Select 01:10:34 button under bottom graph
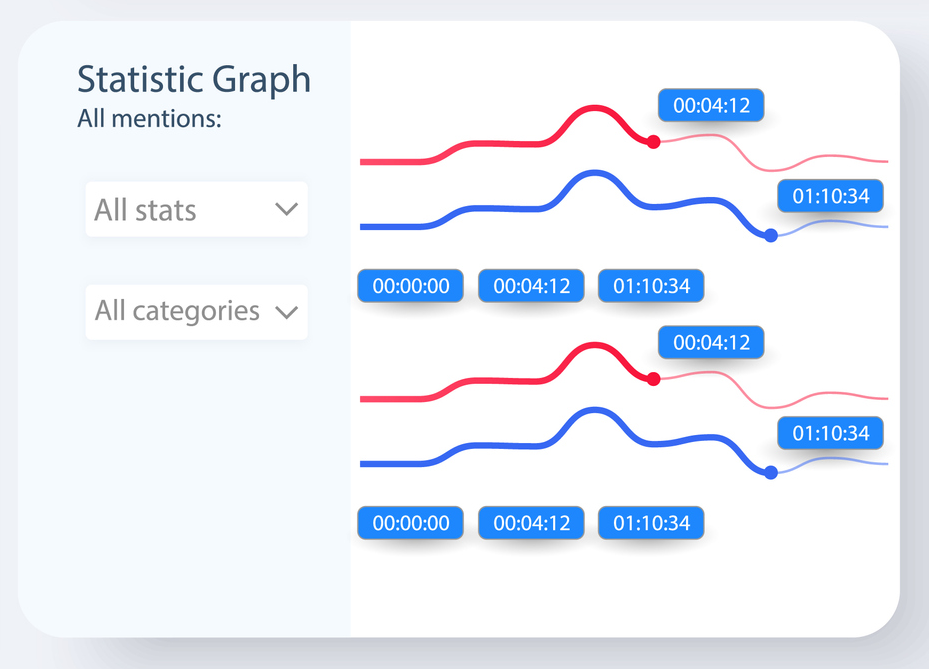This screenshot has width=929, height=669. [651, 523]
